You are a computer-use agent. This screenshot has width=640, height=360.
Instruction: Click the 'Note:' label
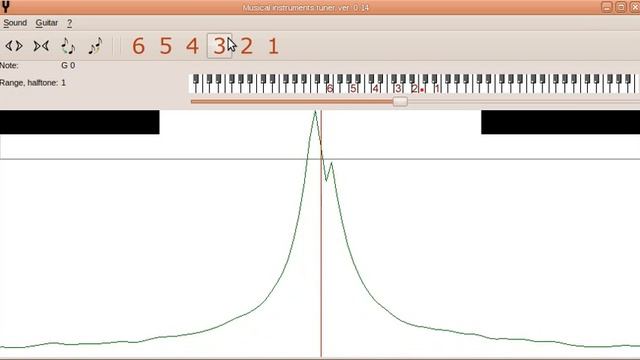(x=9, y=65)
